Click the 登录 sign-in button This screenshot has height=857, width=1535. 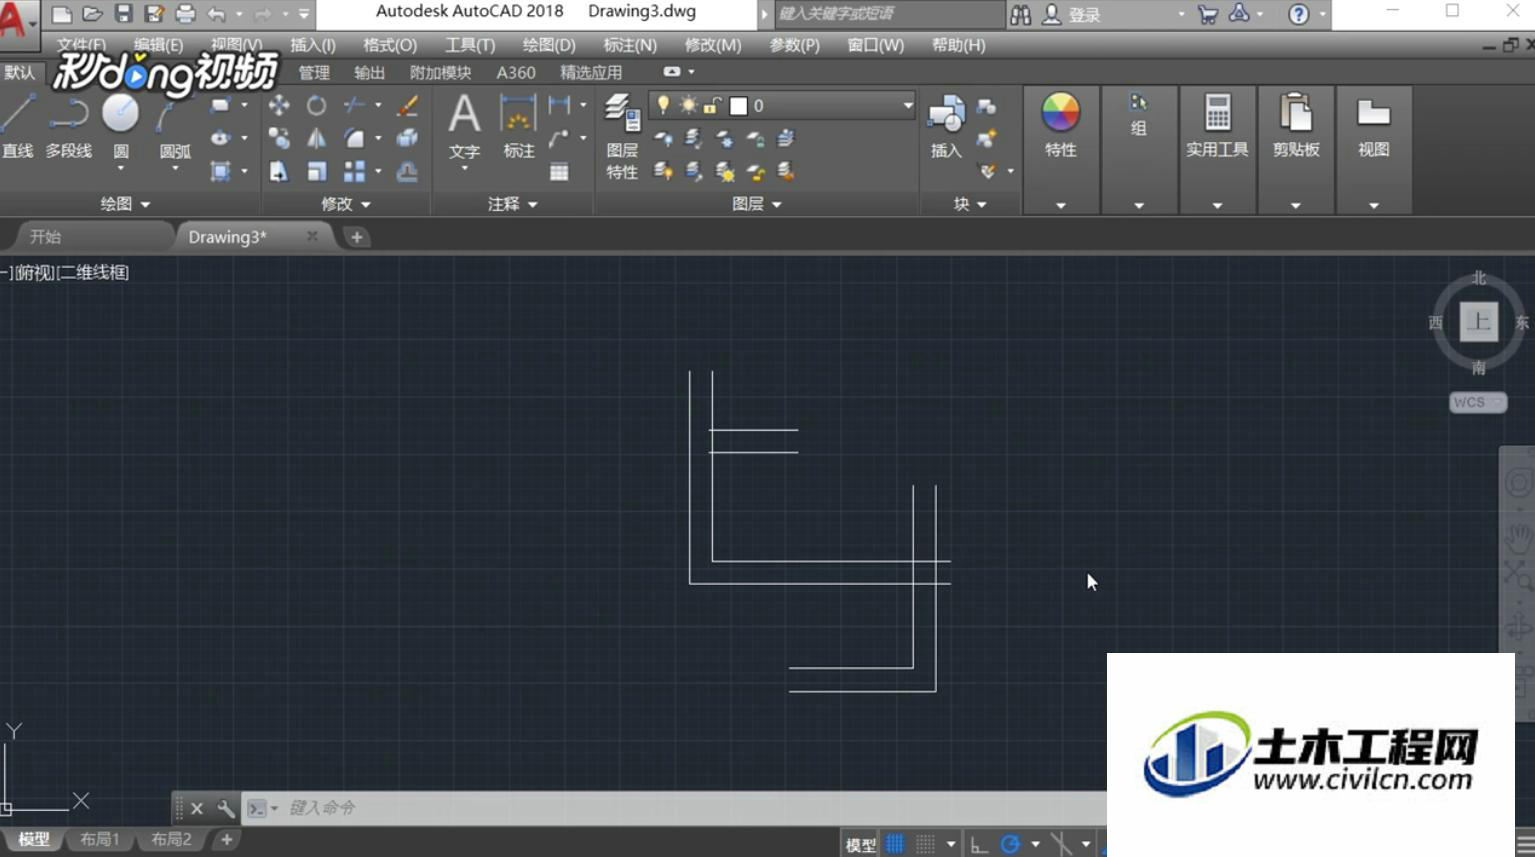1072,14
